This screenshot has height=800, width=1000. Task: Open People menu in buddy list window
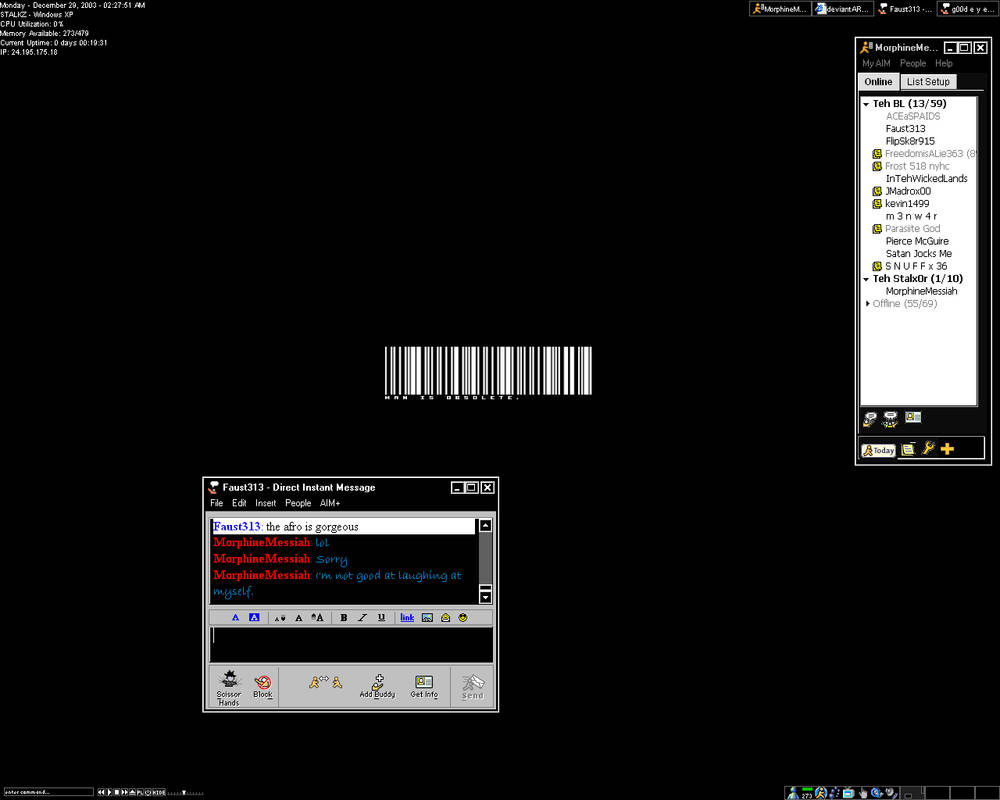(x=913, y=63)
